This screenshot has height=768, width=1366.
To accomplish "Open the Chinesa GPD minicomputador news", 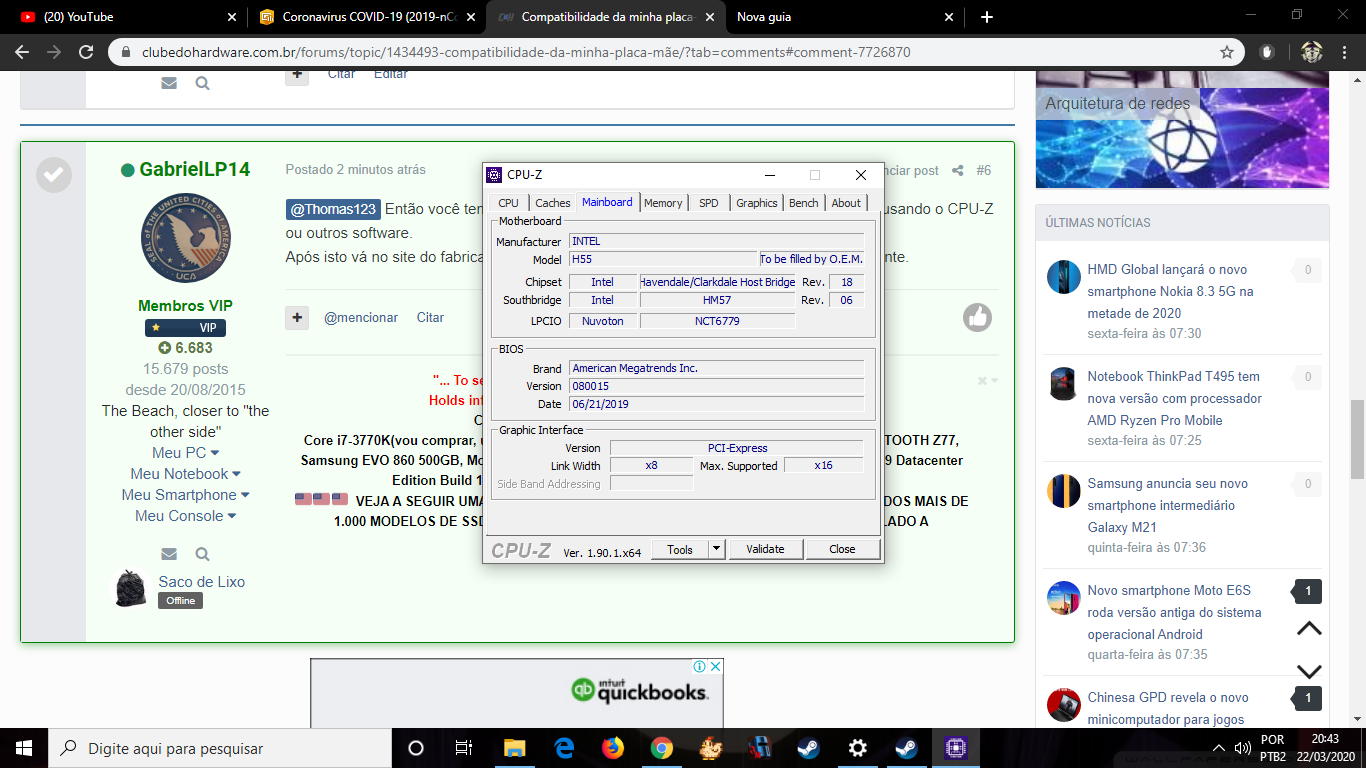I will point(1168,708).
